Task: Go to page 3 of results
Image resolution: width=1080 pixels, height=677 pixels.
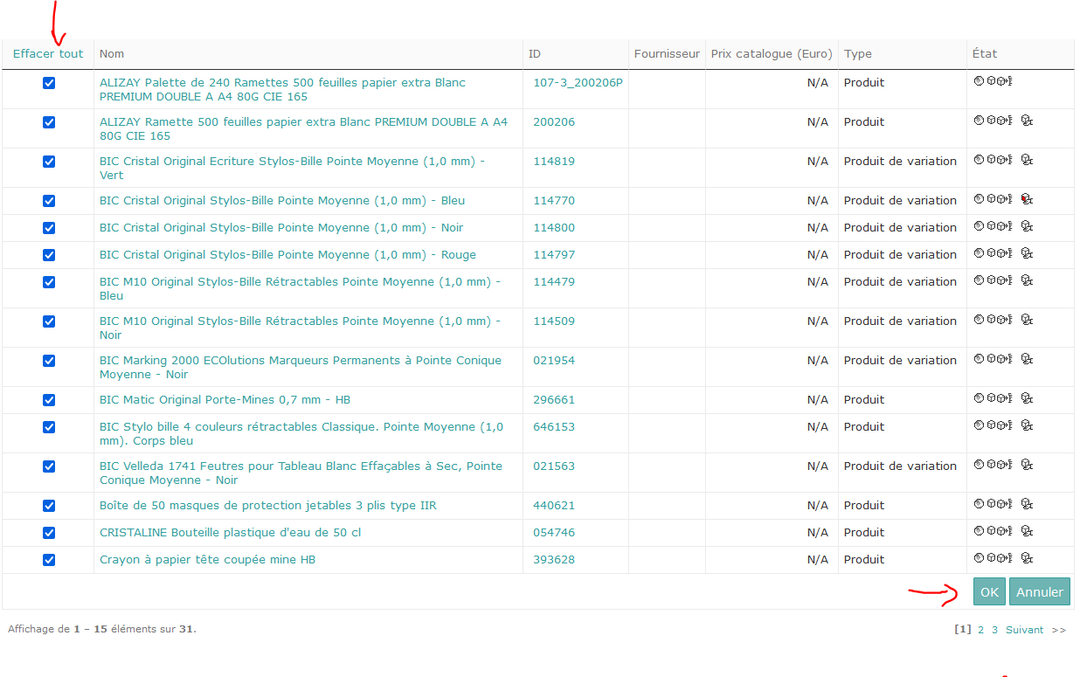Action: pyautogui.click(x=995, y=629)
